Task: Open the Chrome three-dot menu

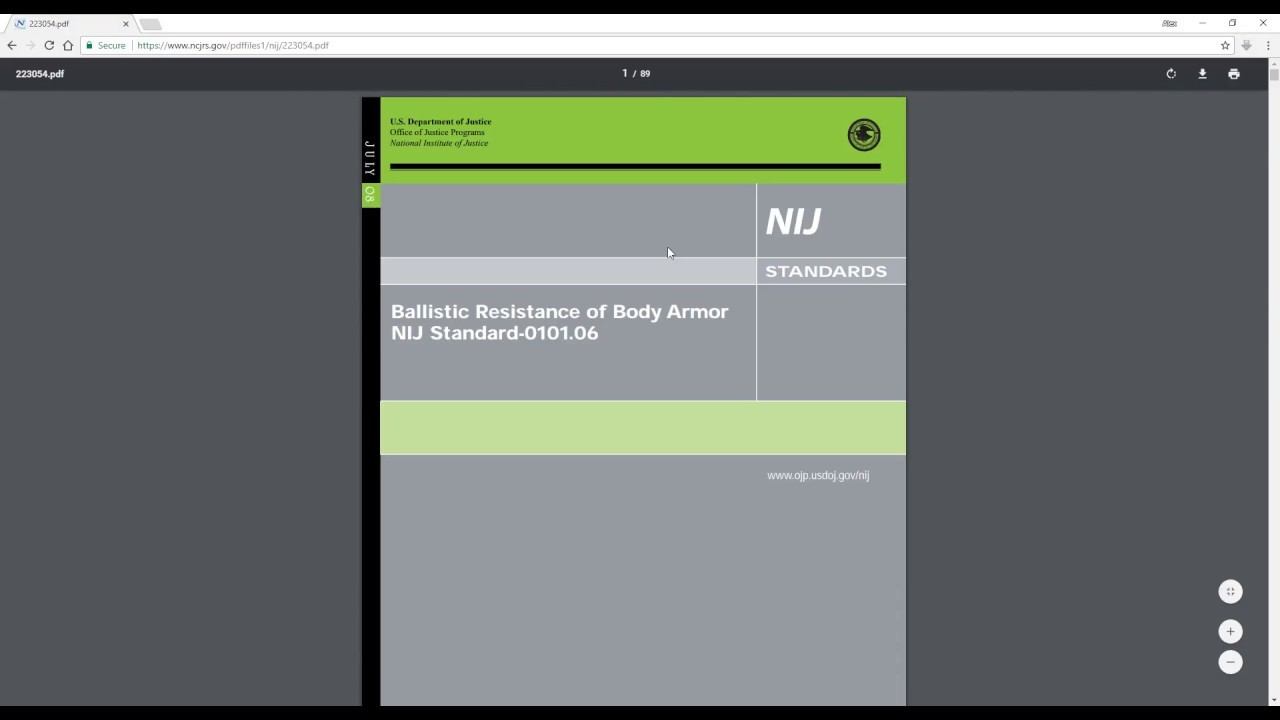Action: [1268, 45]
